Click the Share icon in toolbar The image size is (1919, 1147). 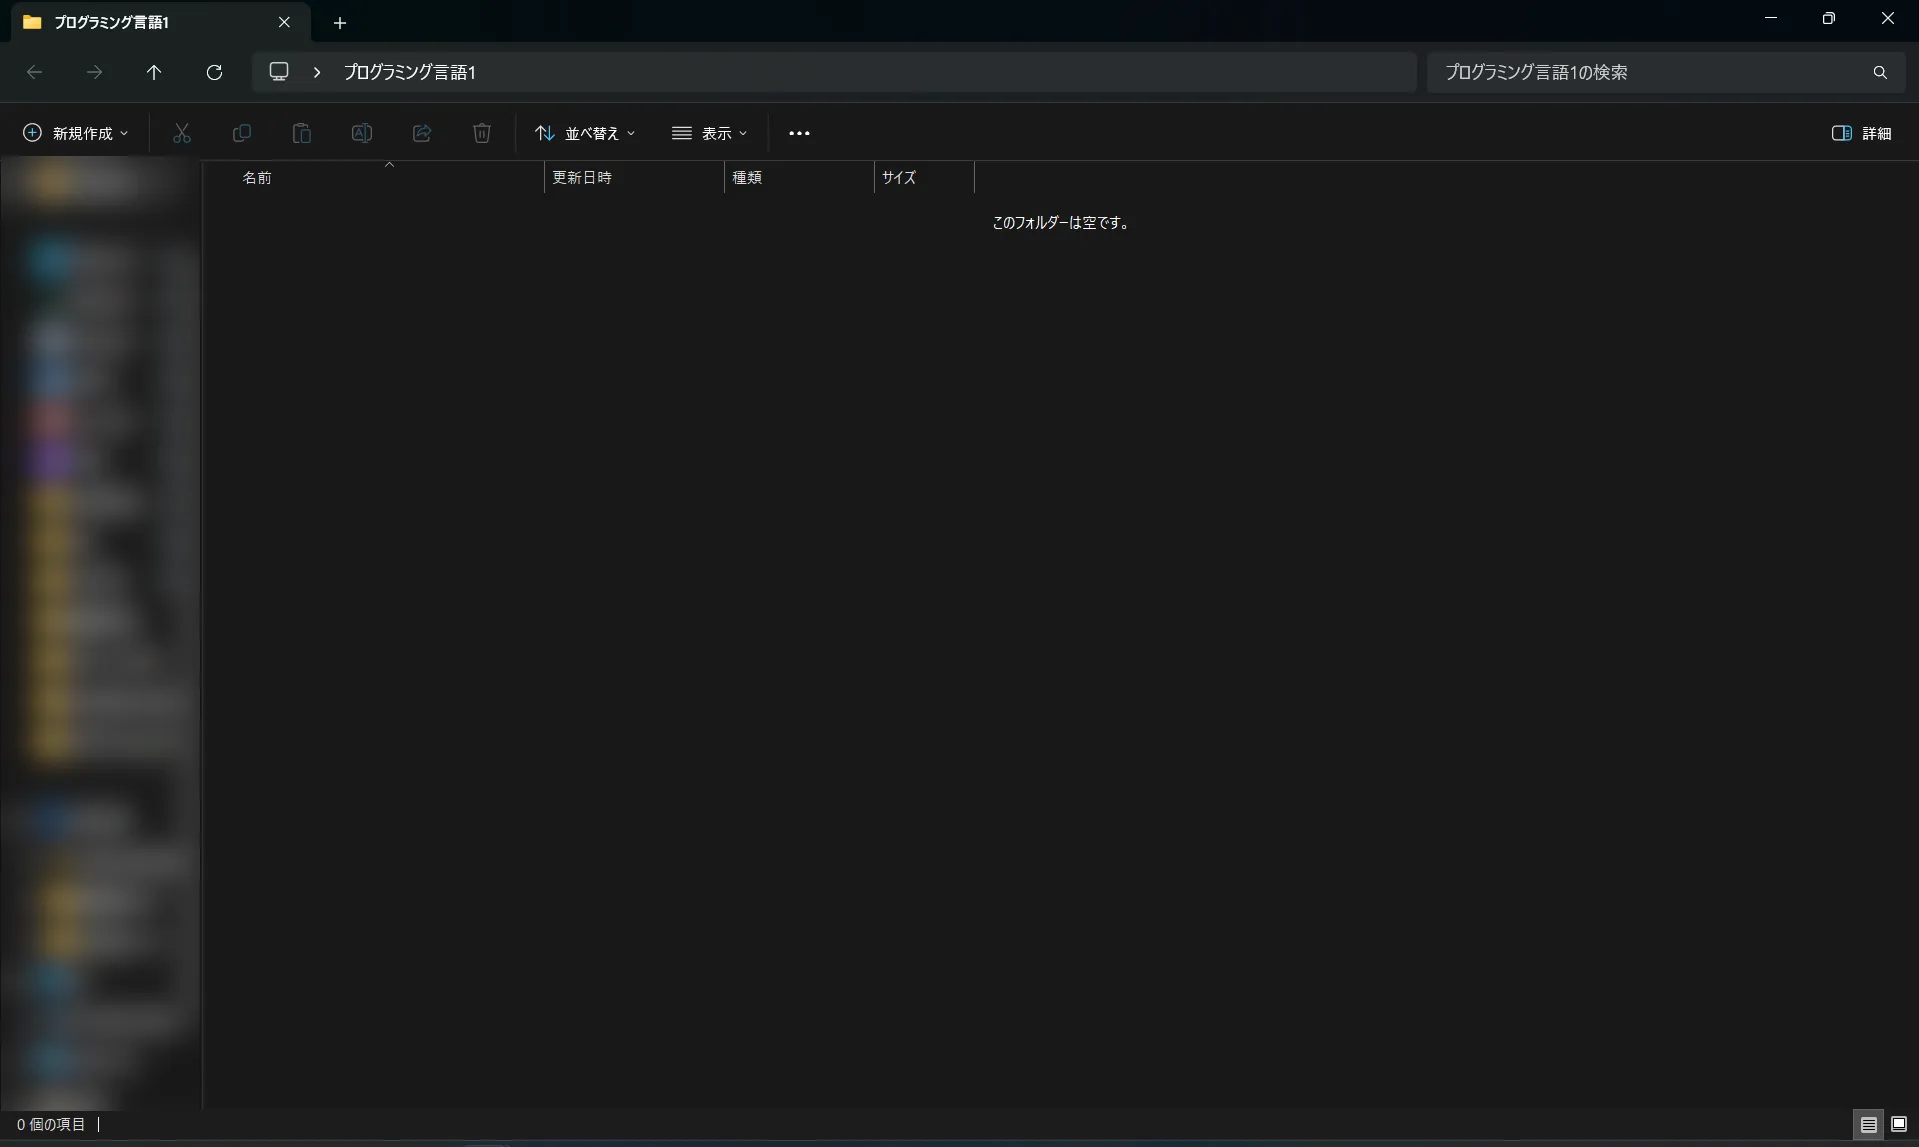(x=422, y=133)
